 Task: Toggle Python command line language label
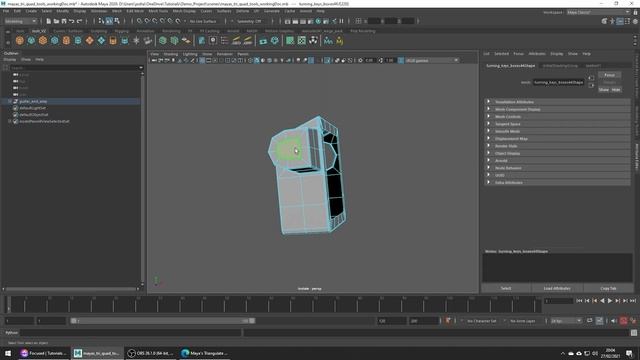pyautogui.click(x=11, y=333)
